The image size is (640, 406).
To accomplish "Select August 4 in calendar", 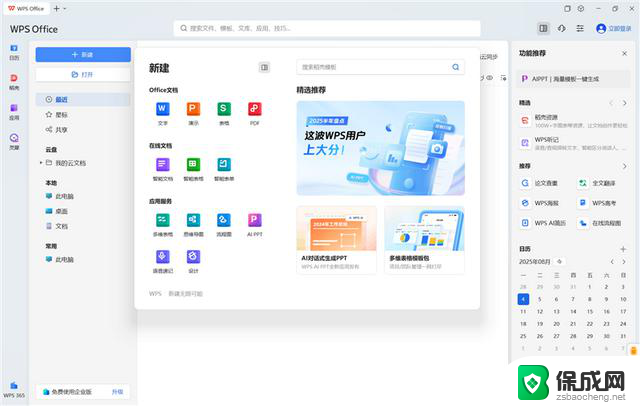I will [x=523, y=299].
